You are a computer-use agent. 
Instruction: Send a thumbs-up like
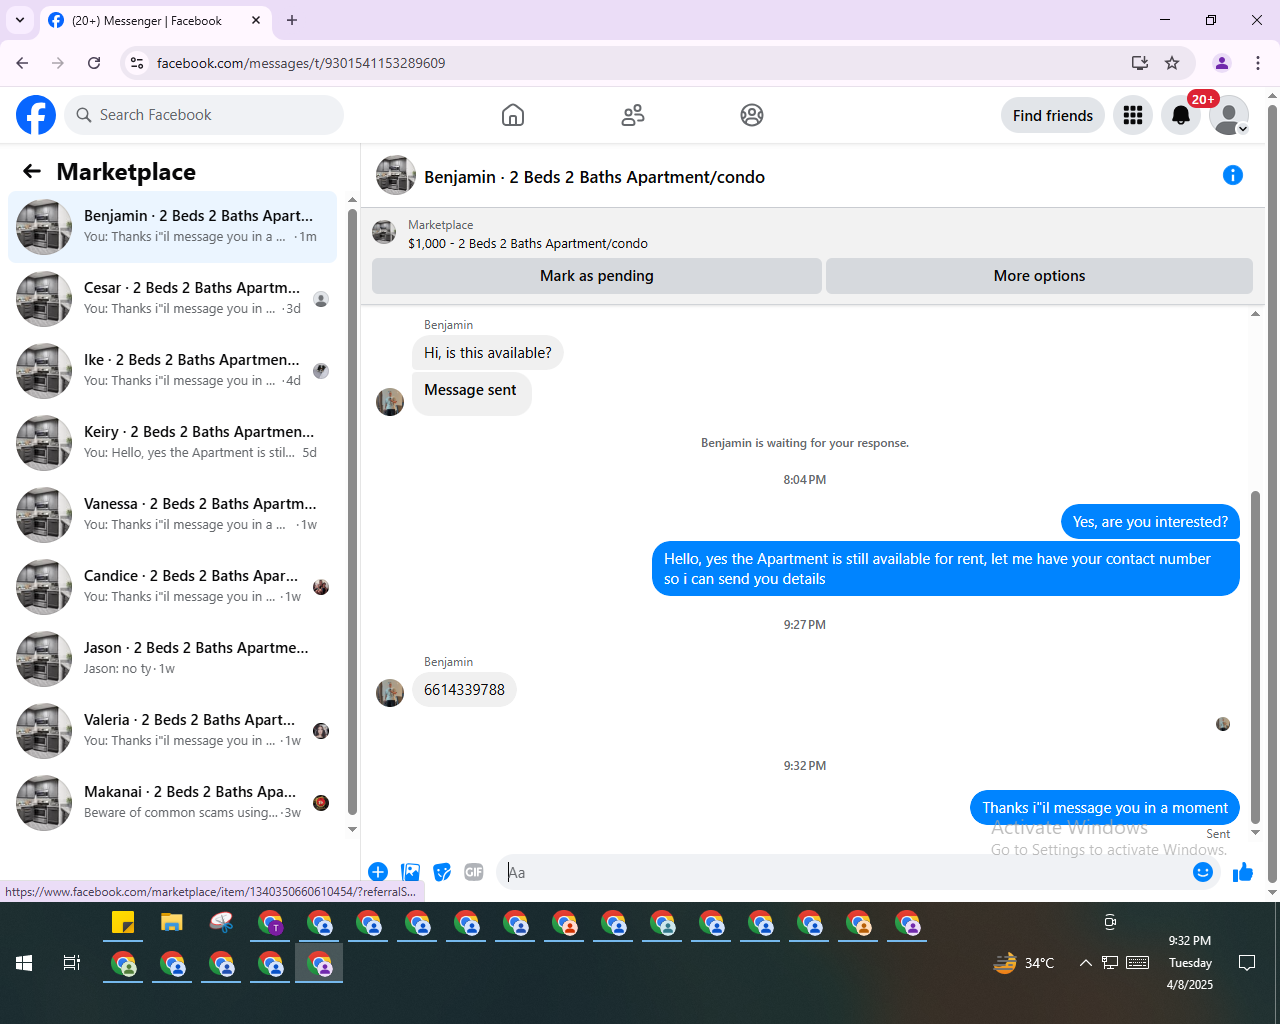coord(1243,872)
